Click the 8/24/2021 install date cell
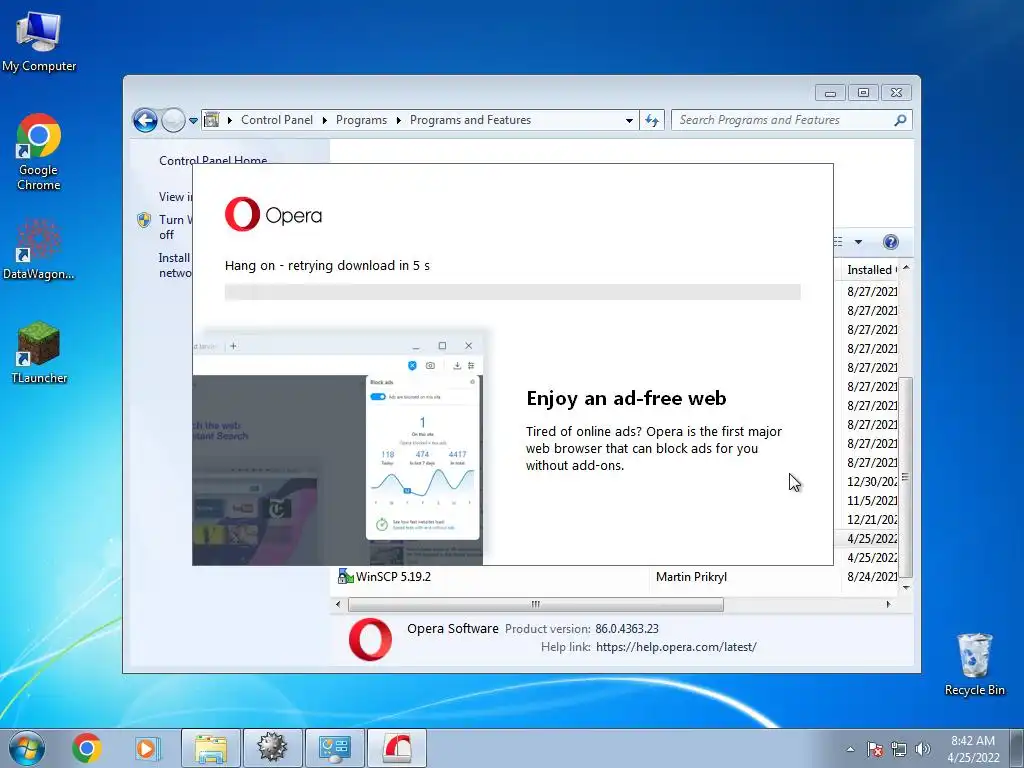 click(x=872, y=577)
